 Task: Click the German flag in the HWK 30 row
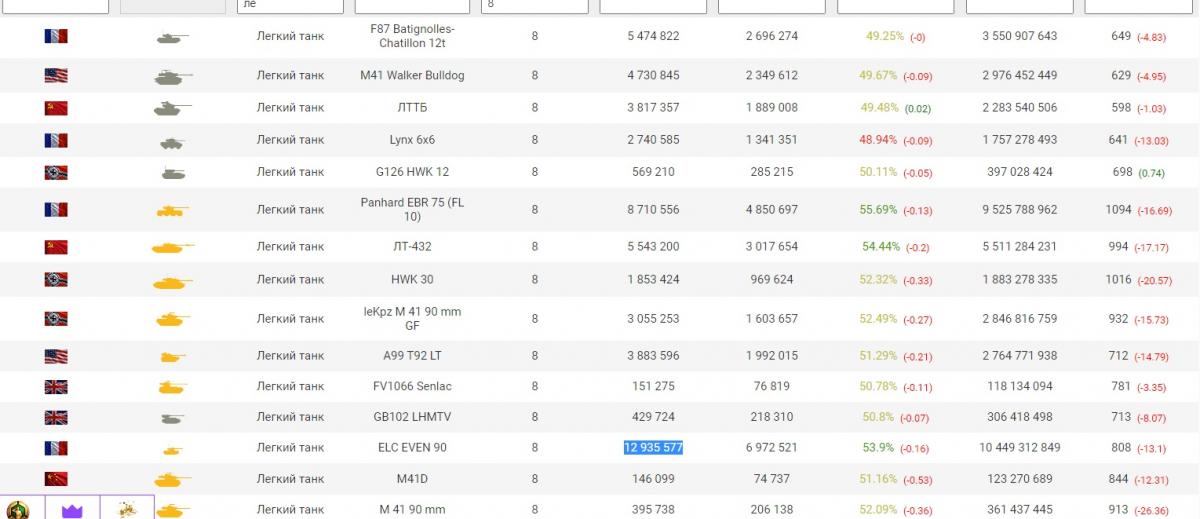(x=56, y=279)
